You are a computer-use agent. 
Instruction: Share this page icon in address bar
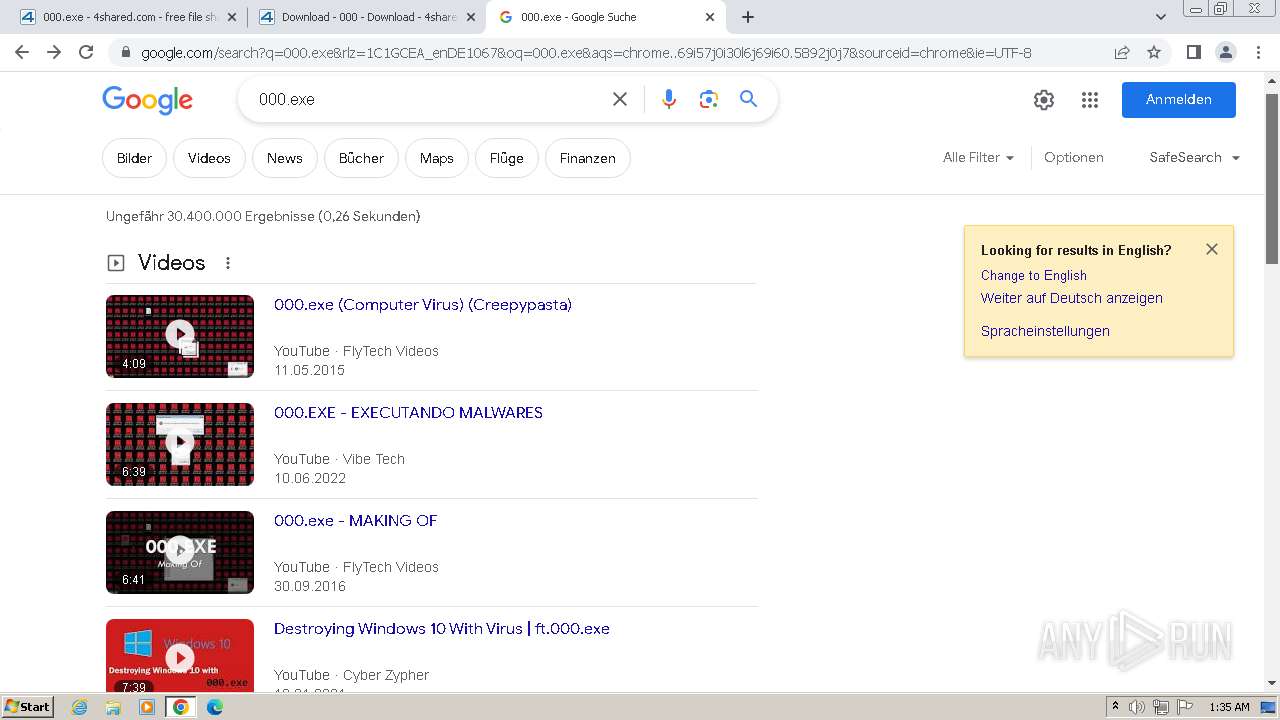pos(1122,52)
